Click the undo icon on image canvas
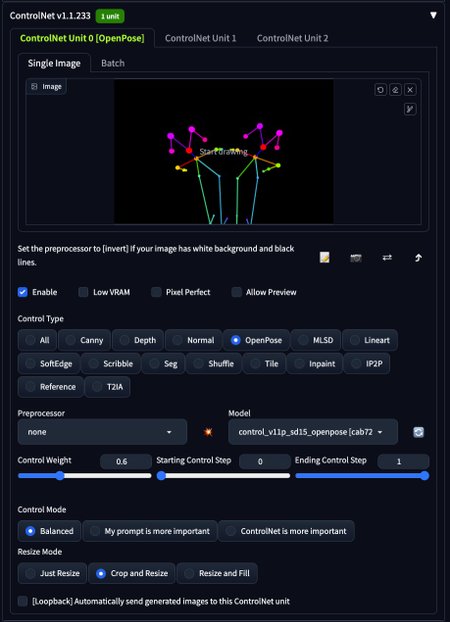Image resolution: width=450 pixels, height=622 pixels. pos(380,90)
